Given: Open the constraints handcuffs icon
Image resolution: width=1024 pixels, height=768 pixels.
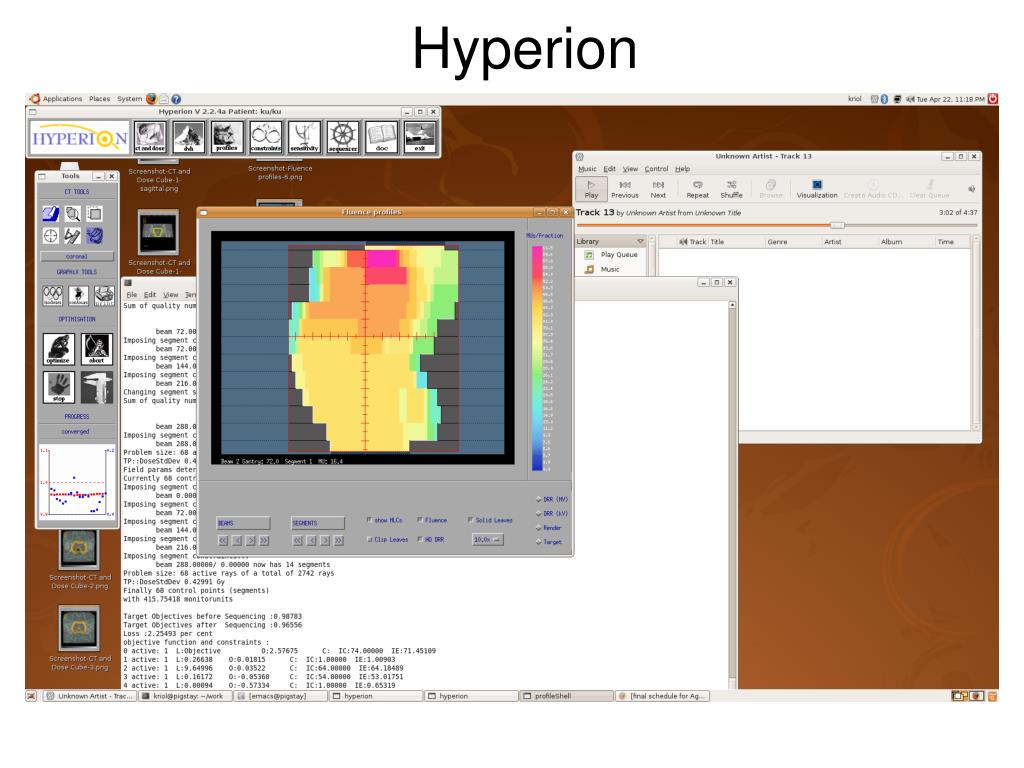Looking at the screenshot, I should 266,136.
